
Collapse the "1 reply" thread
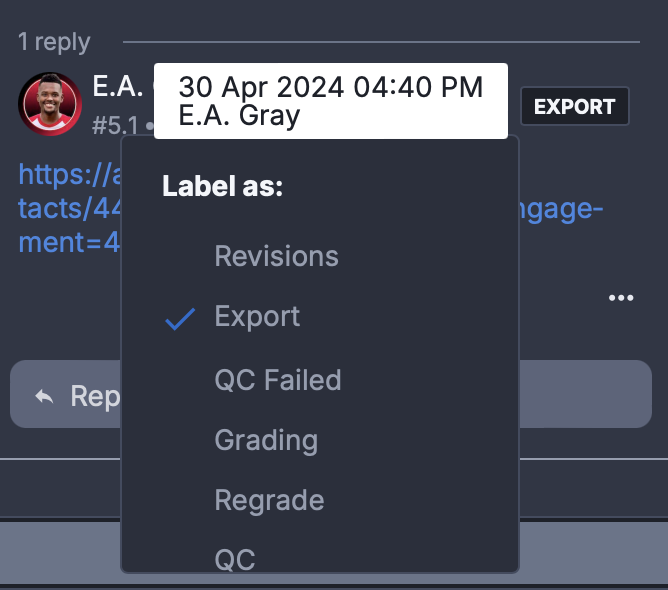(54, 42)
